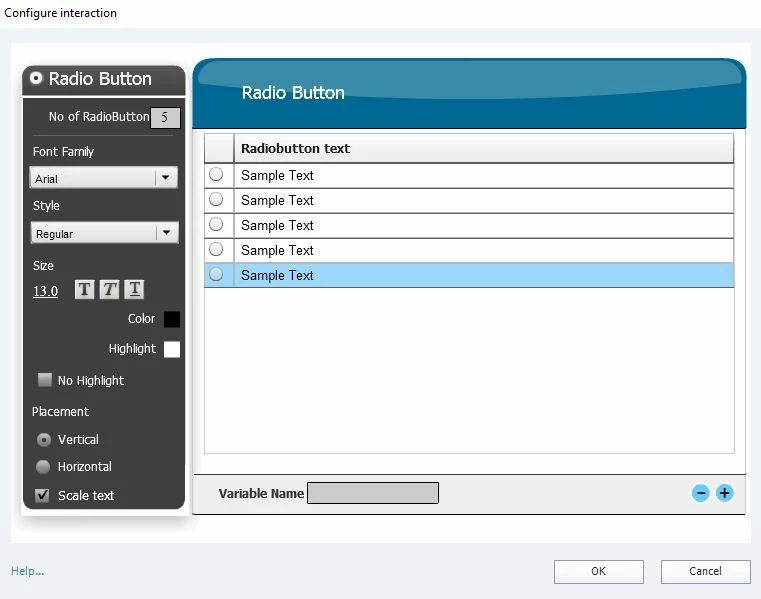Open the Highlight color swatch
This screenshot has height=599, width=761.
172,349
